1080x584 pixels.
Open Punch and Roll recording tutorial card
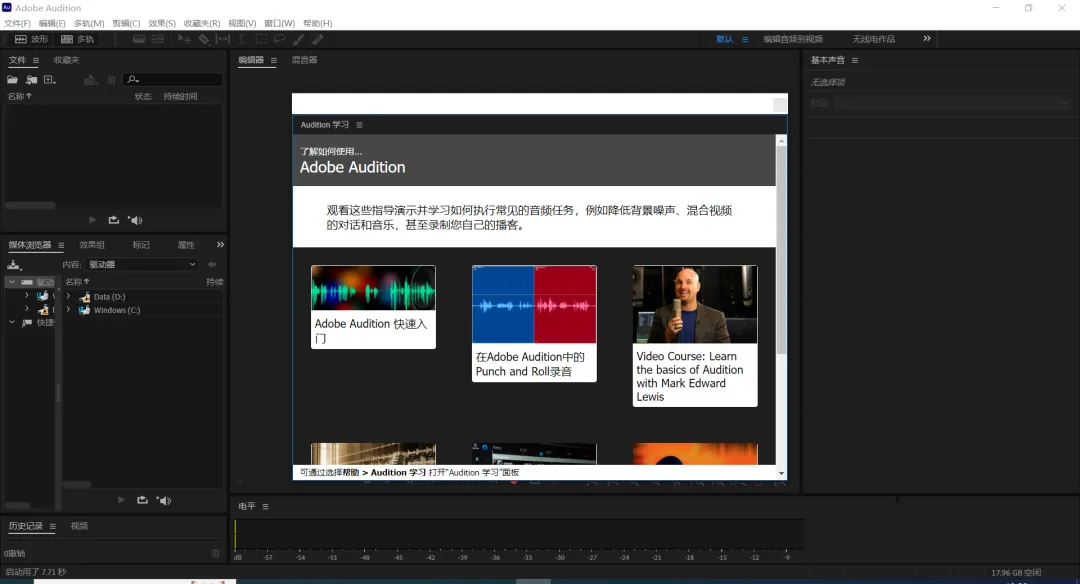534,324
